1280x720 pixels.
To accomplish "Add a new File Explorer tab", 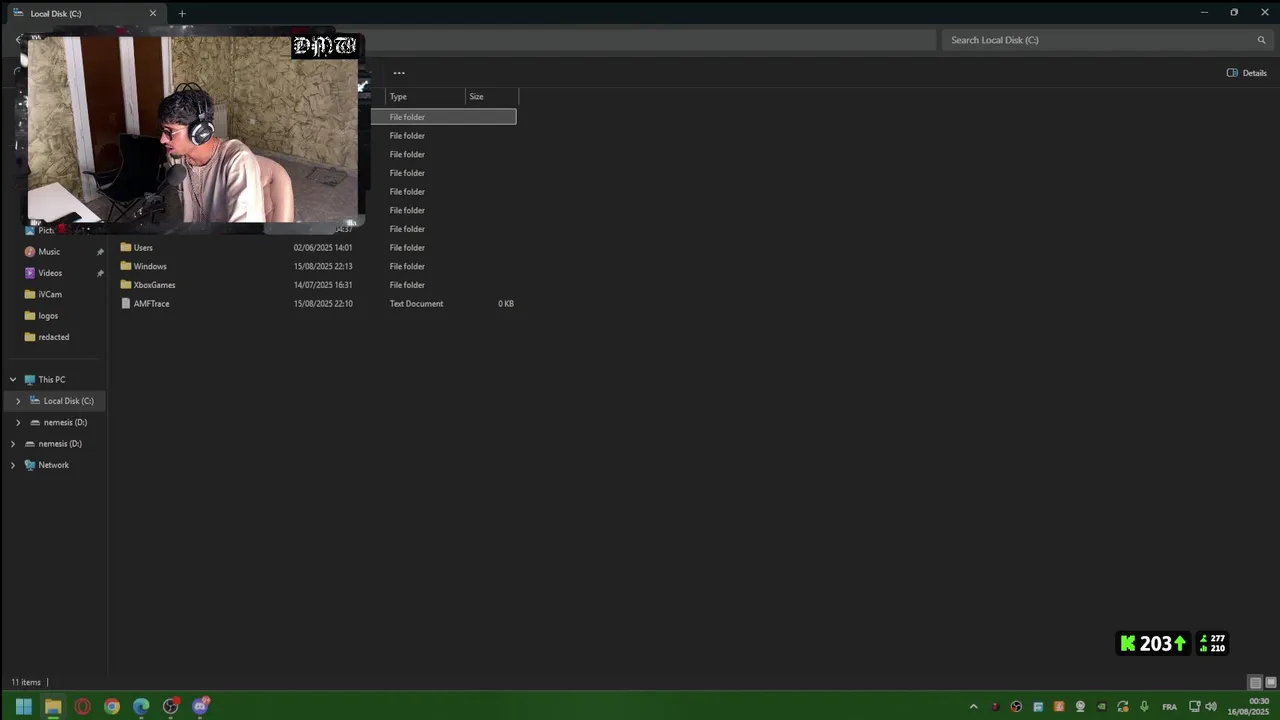I will (x=182, y=14).
